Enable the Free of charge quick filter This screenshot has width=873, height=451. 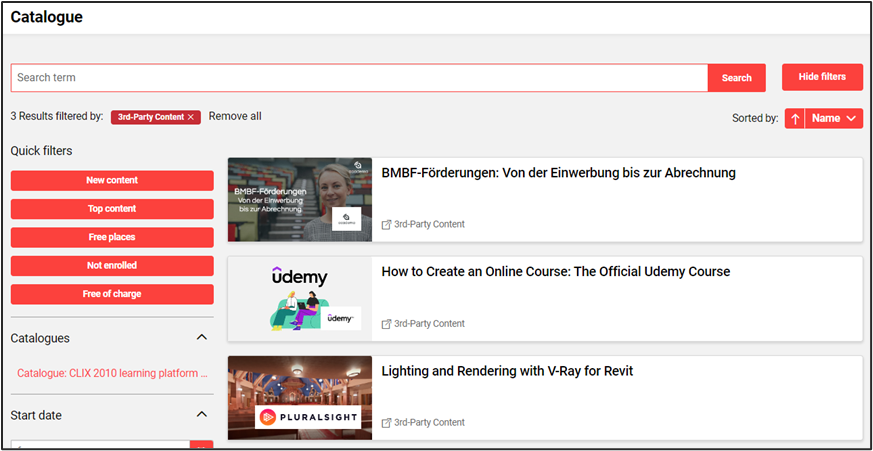(x=112, y=294)
